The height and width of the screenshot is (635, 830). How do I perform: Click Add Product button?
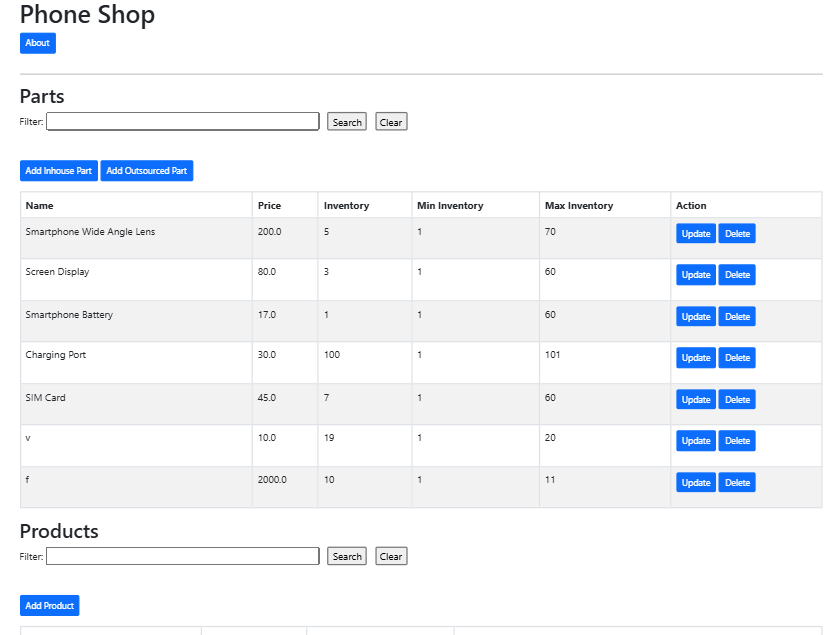coord(49,605)
